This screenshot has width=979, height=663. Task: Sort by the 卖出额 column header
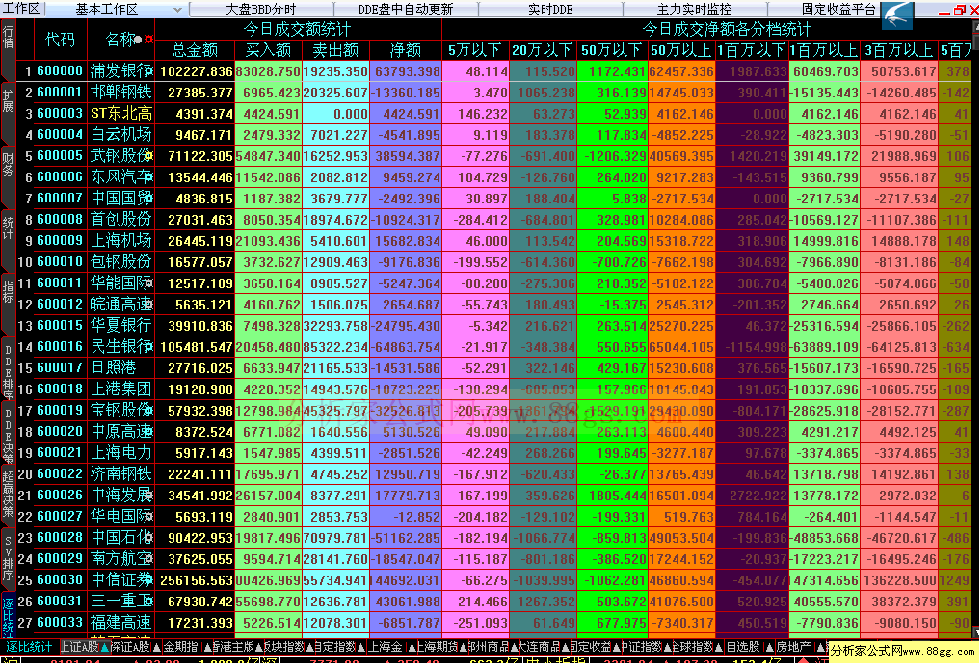tap(336, 51)
